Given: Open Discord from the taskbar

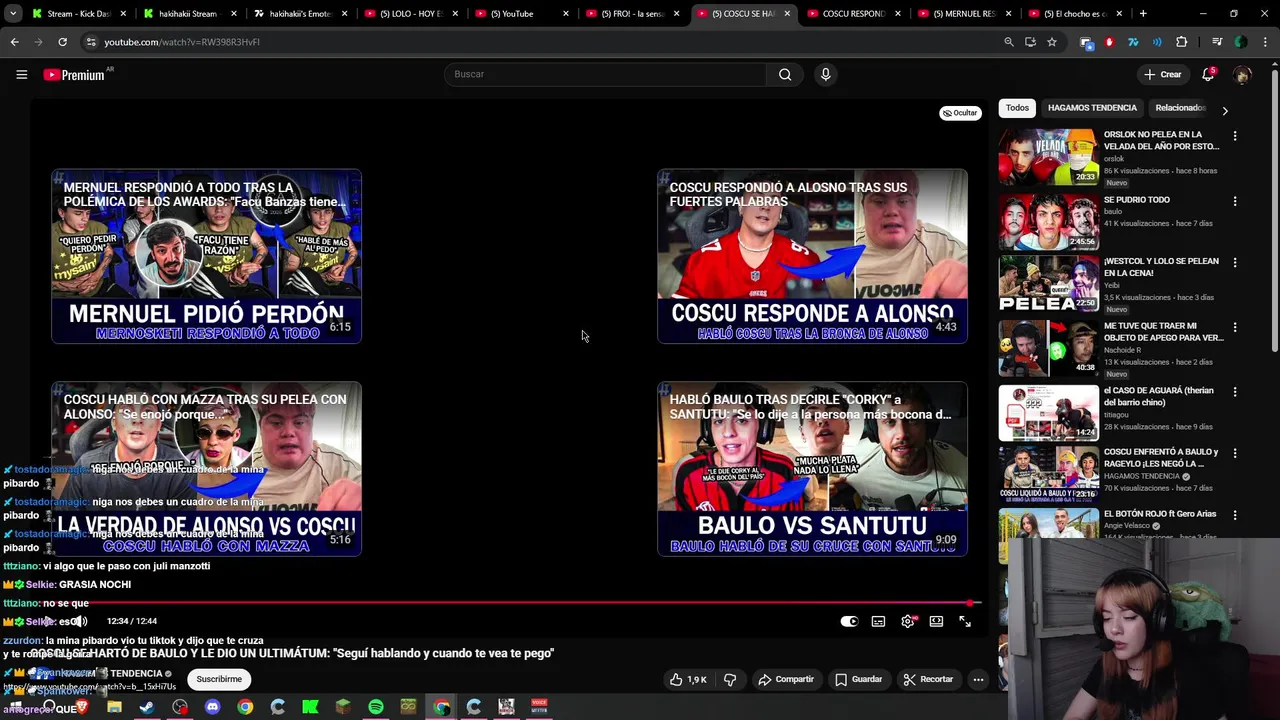Looking at the screenshot, I should click(x=212, y=707).
